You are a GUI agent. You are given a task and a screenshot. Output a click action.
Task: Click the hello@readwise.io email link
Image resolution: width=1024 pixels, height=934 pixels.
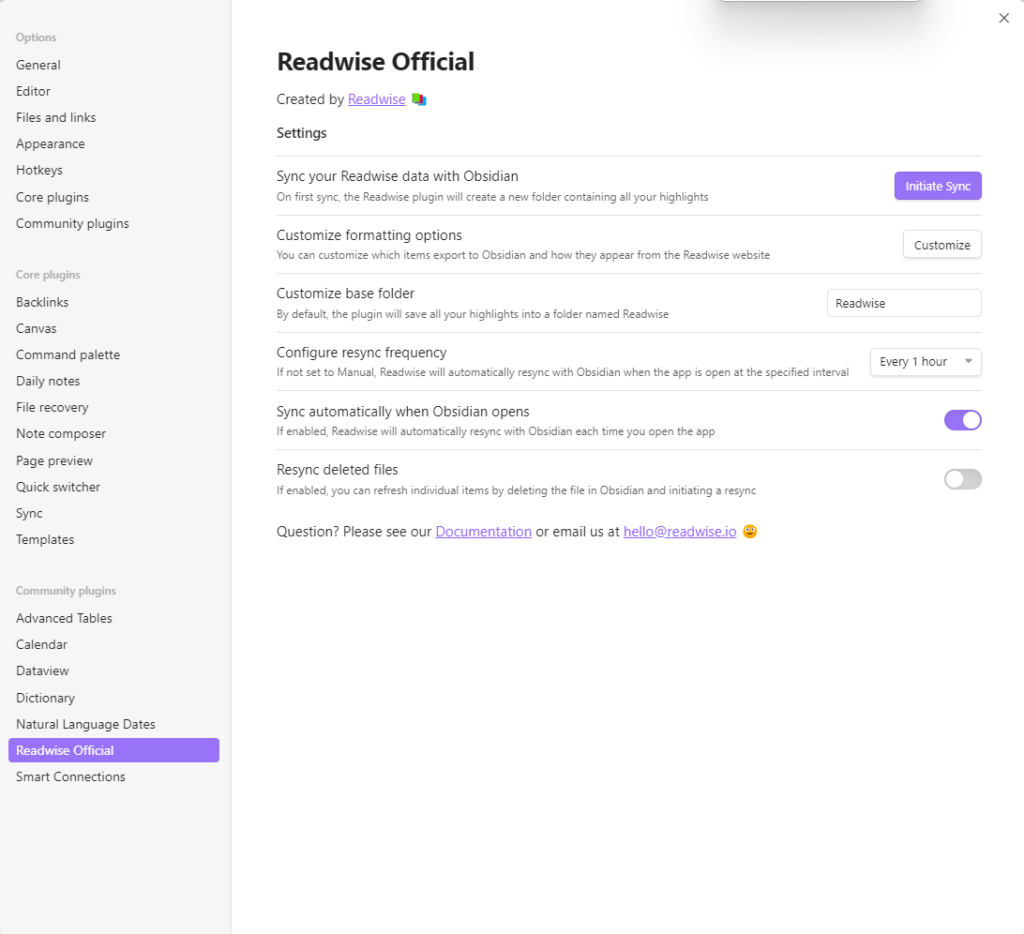coord(680,532)
